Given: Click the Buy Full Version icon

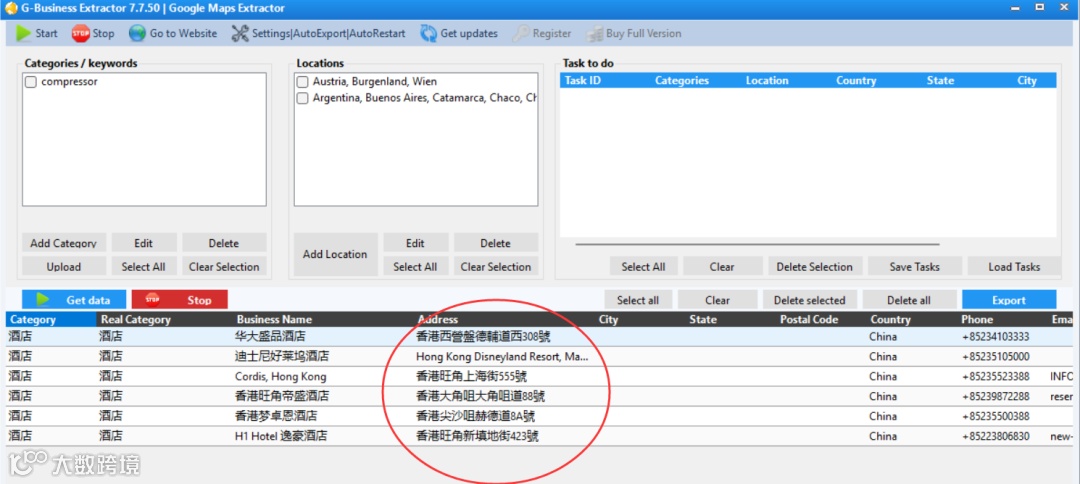Looking at the screenshot, I should (594, 33).
